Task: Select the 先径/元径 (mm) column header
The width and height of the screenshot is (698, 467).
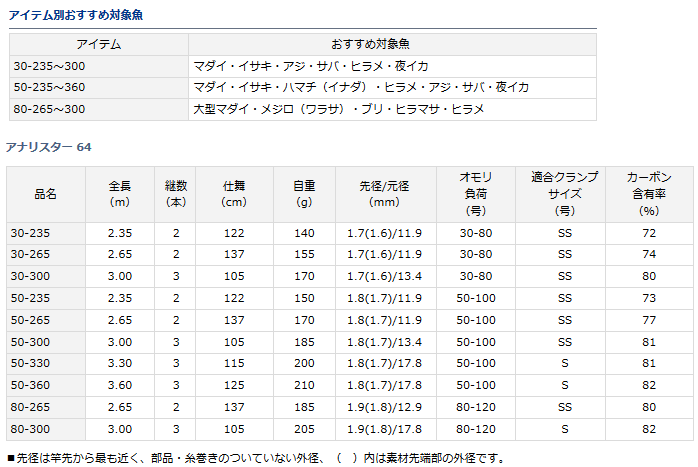Action: point(384,193)
